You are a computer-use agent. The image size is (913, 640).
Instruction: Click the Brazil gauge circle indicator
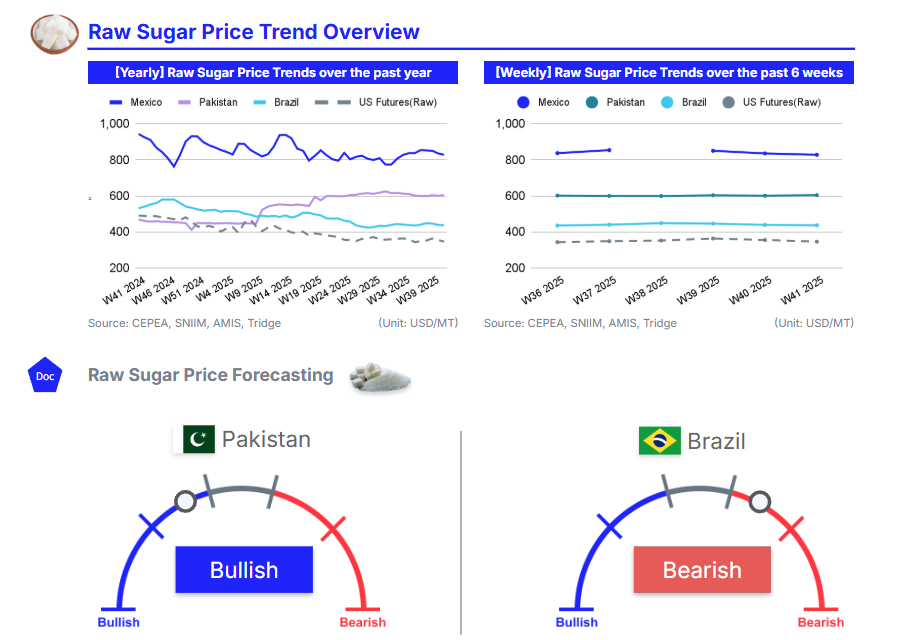tap(760, 500)
